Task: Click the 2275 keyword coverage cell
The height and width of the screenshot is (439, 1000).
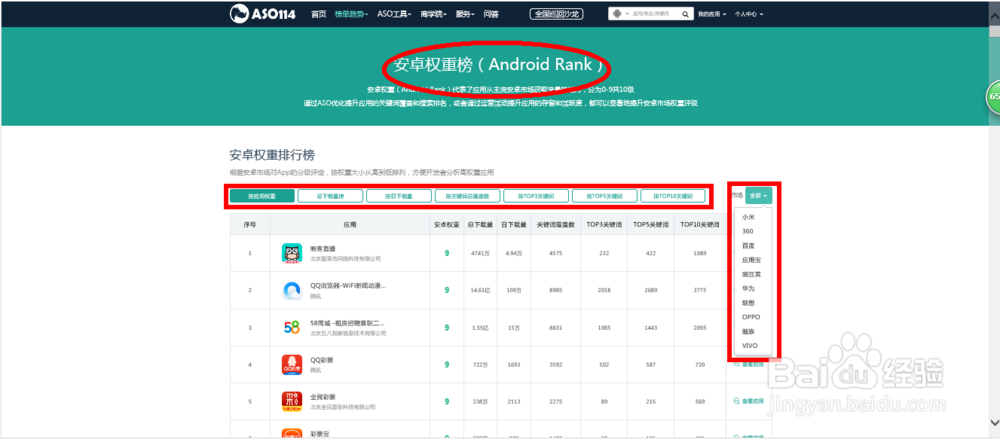Action: coord(555,401)
